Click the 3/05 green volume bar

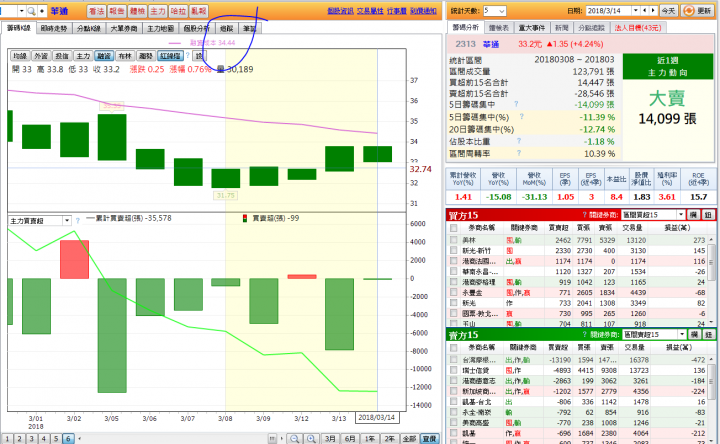tap(112, 335)
